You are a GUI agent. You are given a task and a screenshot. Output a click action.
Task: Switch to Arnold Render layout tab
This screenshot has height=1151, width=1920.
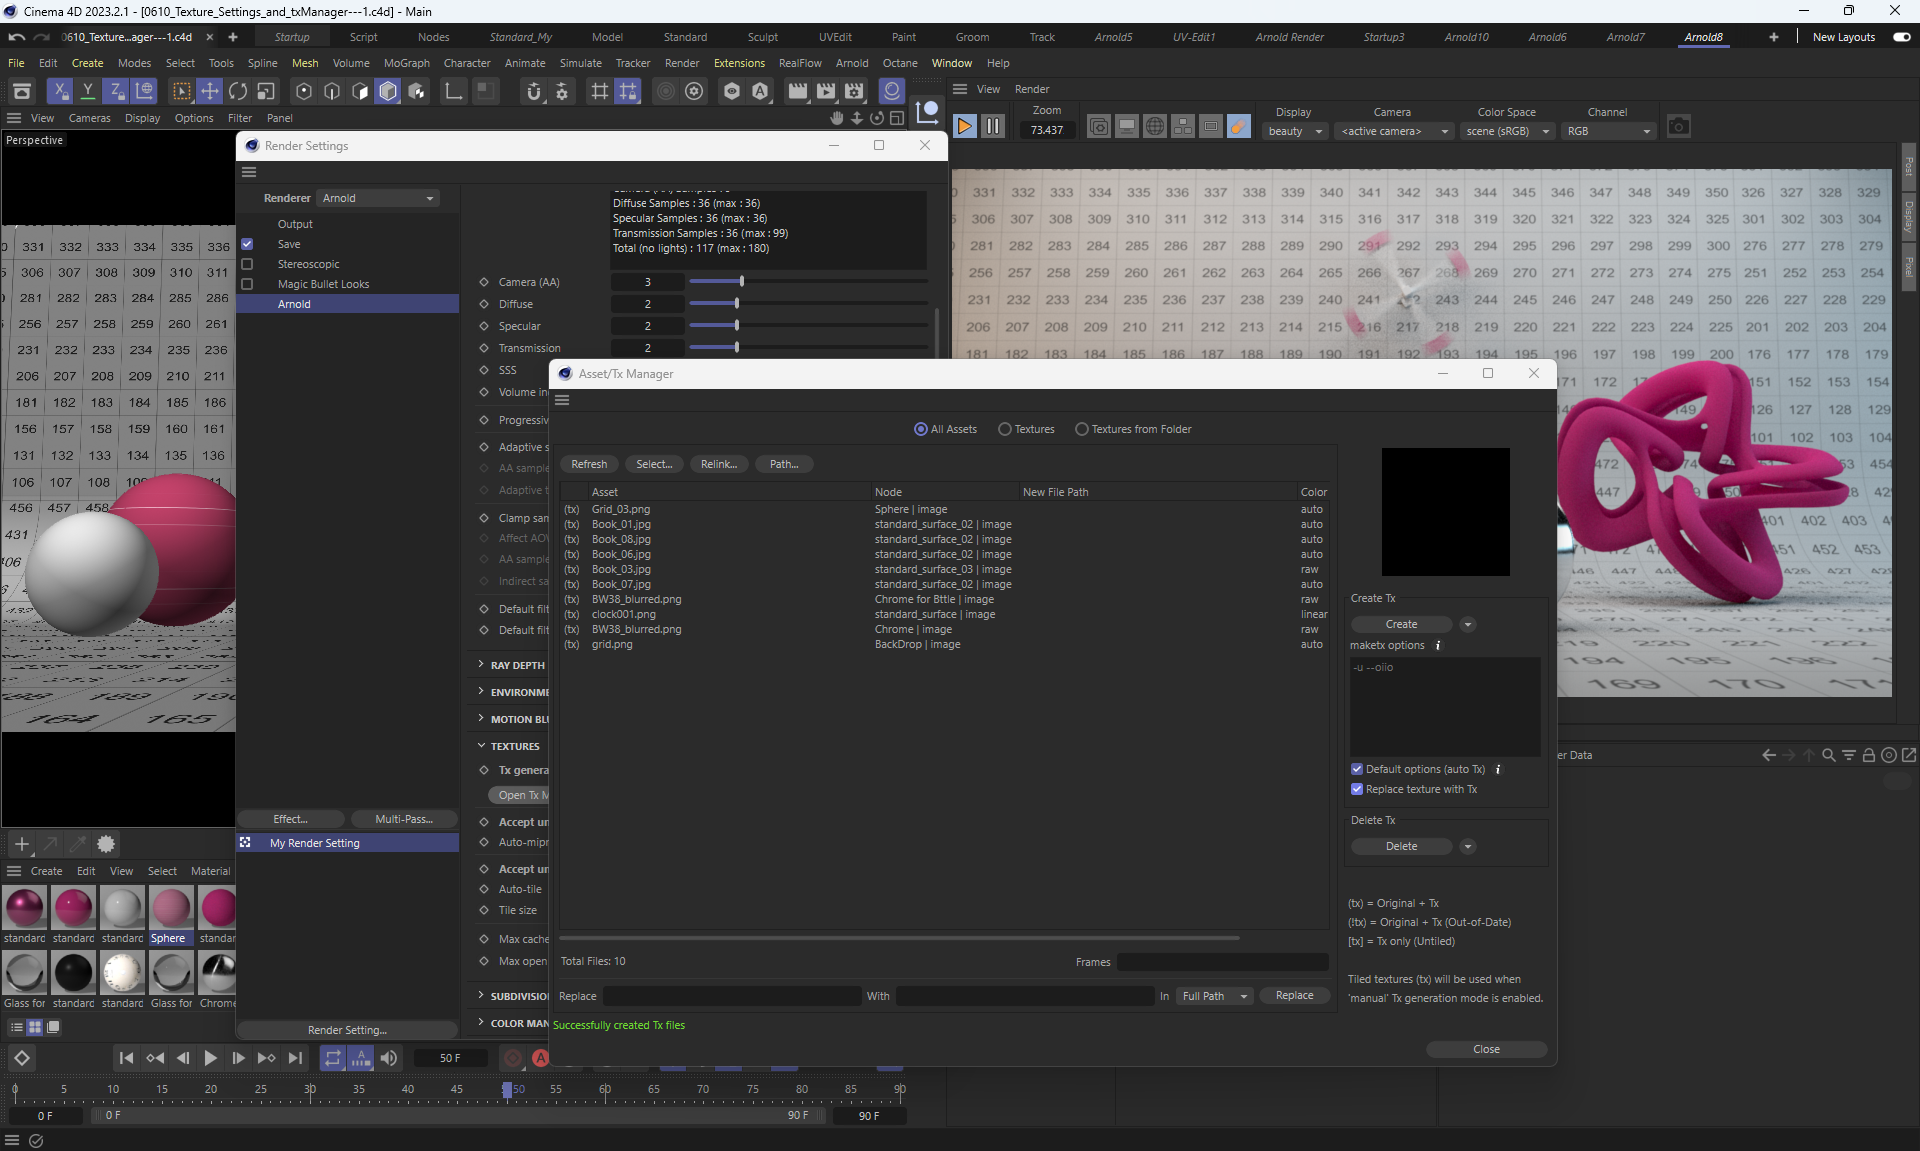tap(1289, 37)
